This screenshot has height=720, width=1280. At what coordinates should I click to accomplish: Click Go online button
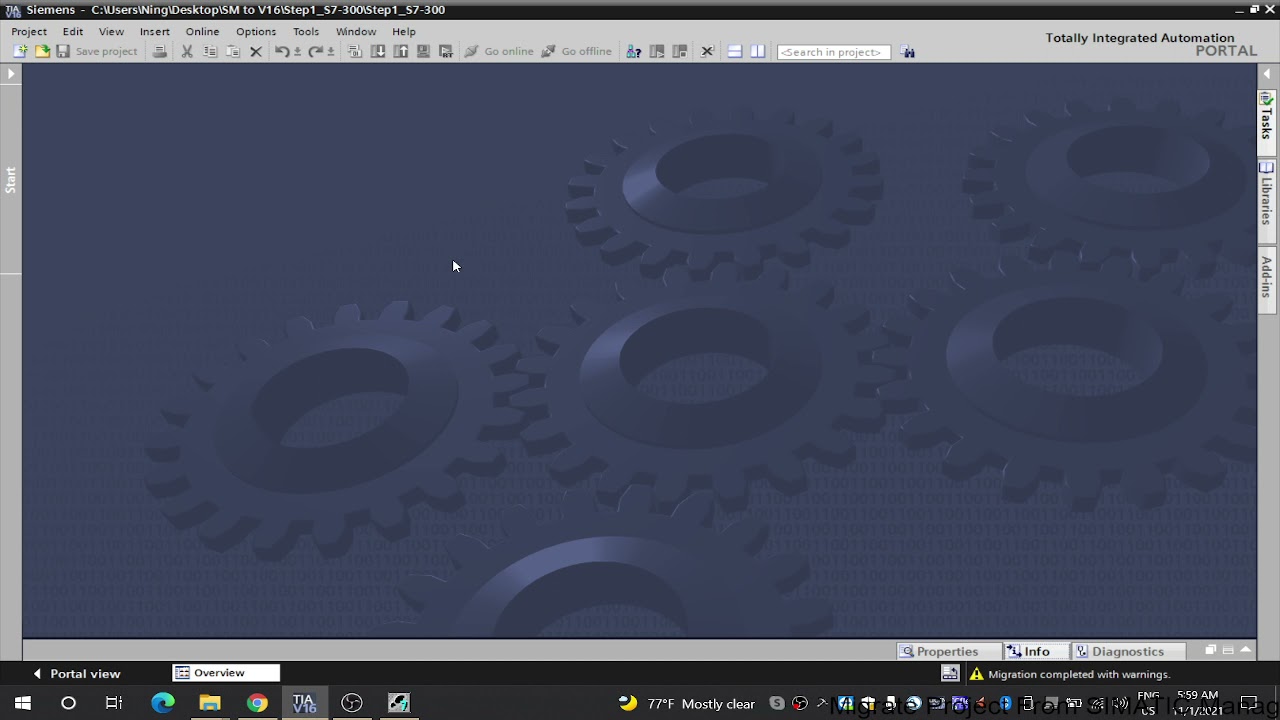499,51
